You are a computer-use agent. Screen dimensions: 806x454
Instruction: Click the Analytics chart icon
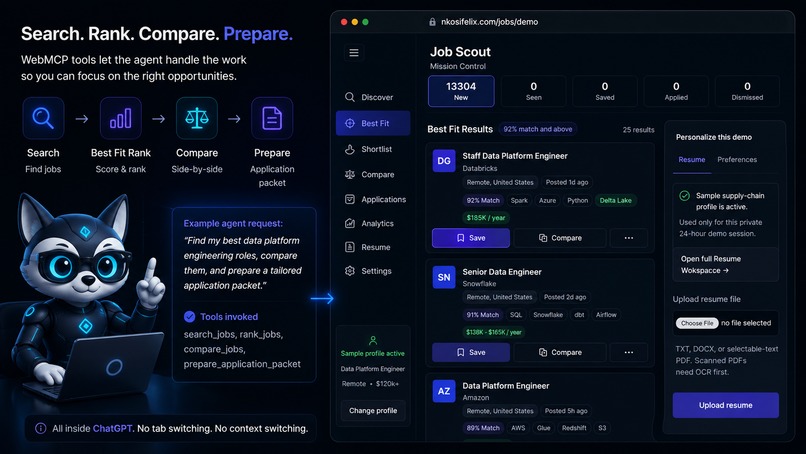click(x=350, y=223)
